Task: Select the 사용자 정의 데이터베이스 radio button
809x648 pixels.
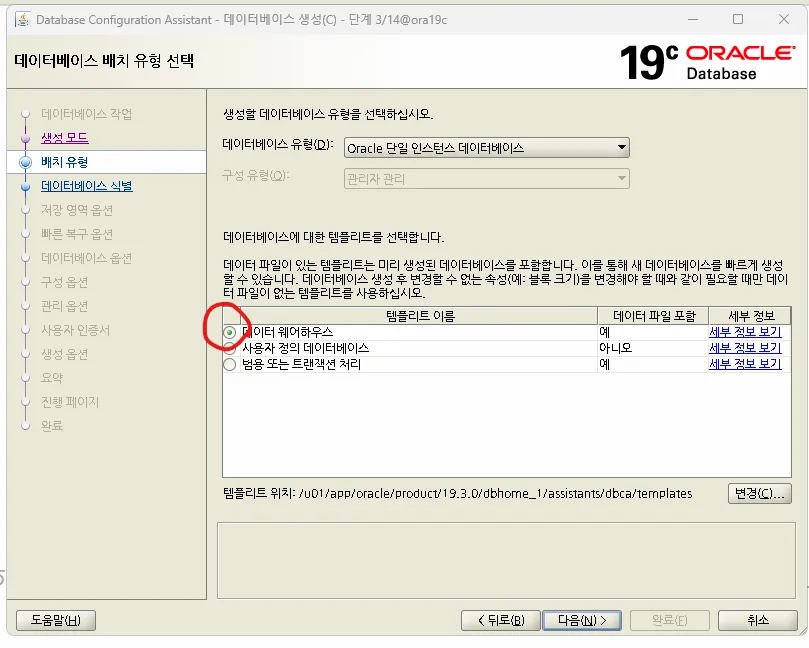Action: [230, 349]
